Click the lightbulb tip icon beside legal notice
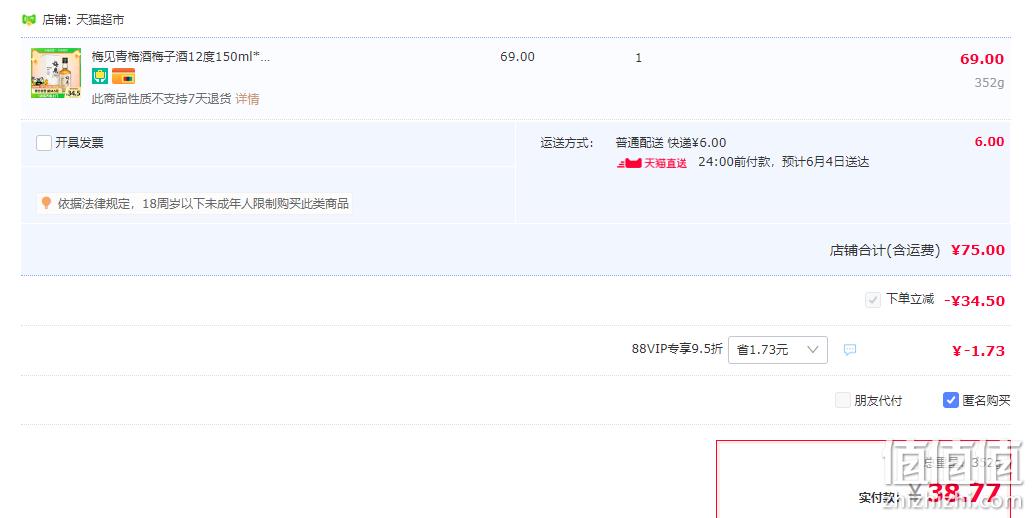1032x518 pixels. 46,203
